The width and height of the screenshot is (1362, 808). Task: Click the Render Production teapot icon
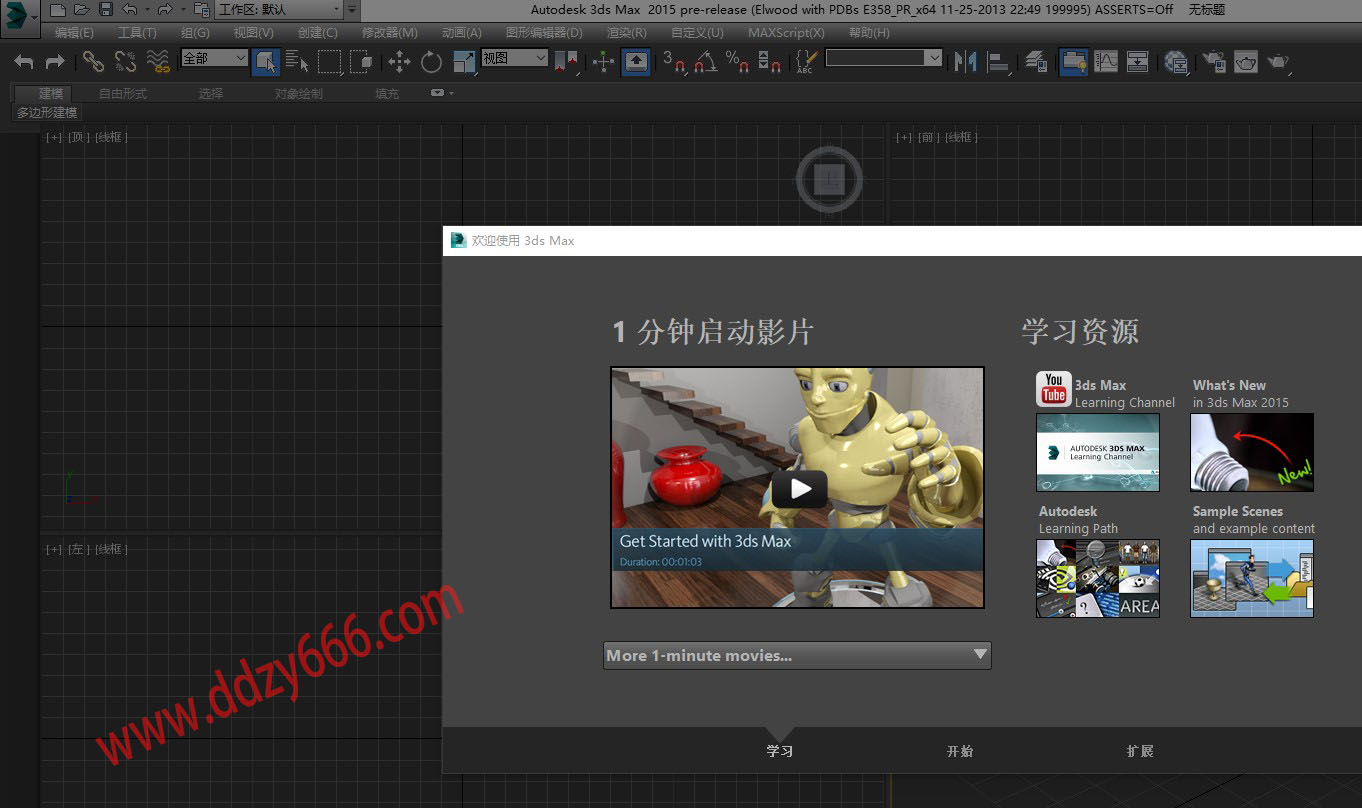(x=1278, y=62)
